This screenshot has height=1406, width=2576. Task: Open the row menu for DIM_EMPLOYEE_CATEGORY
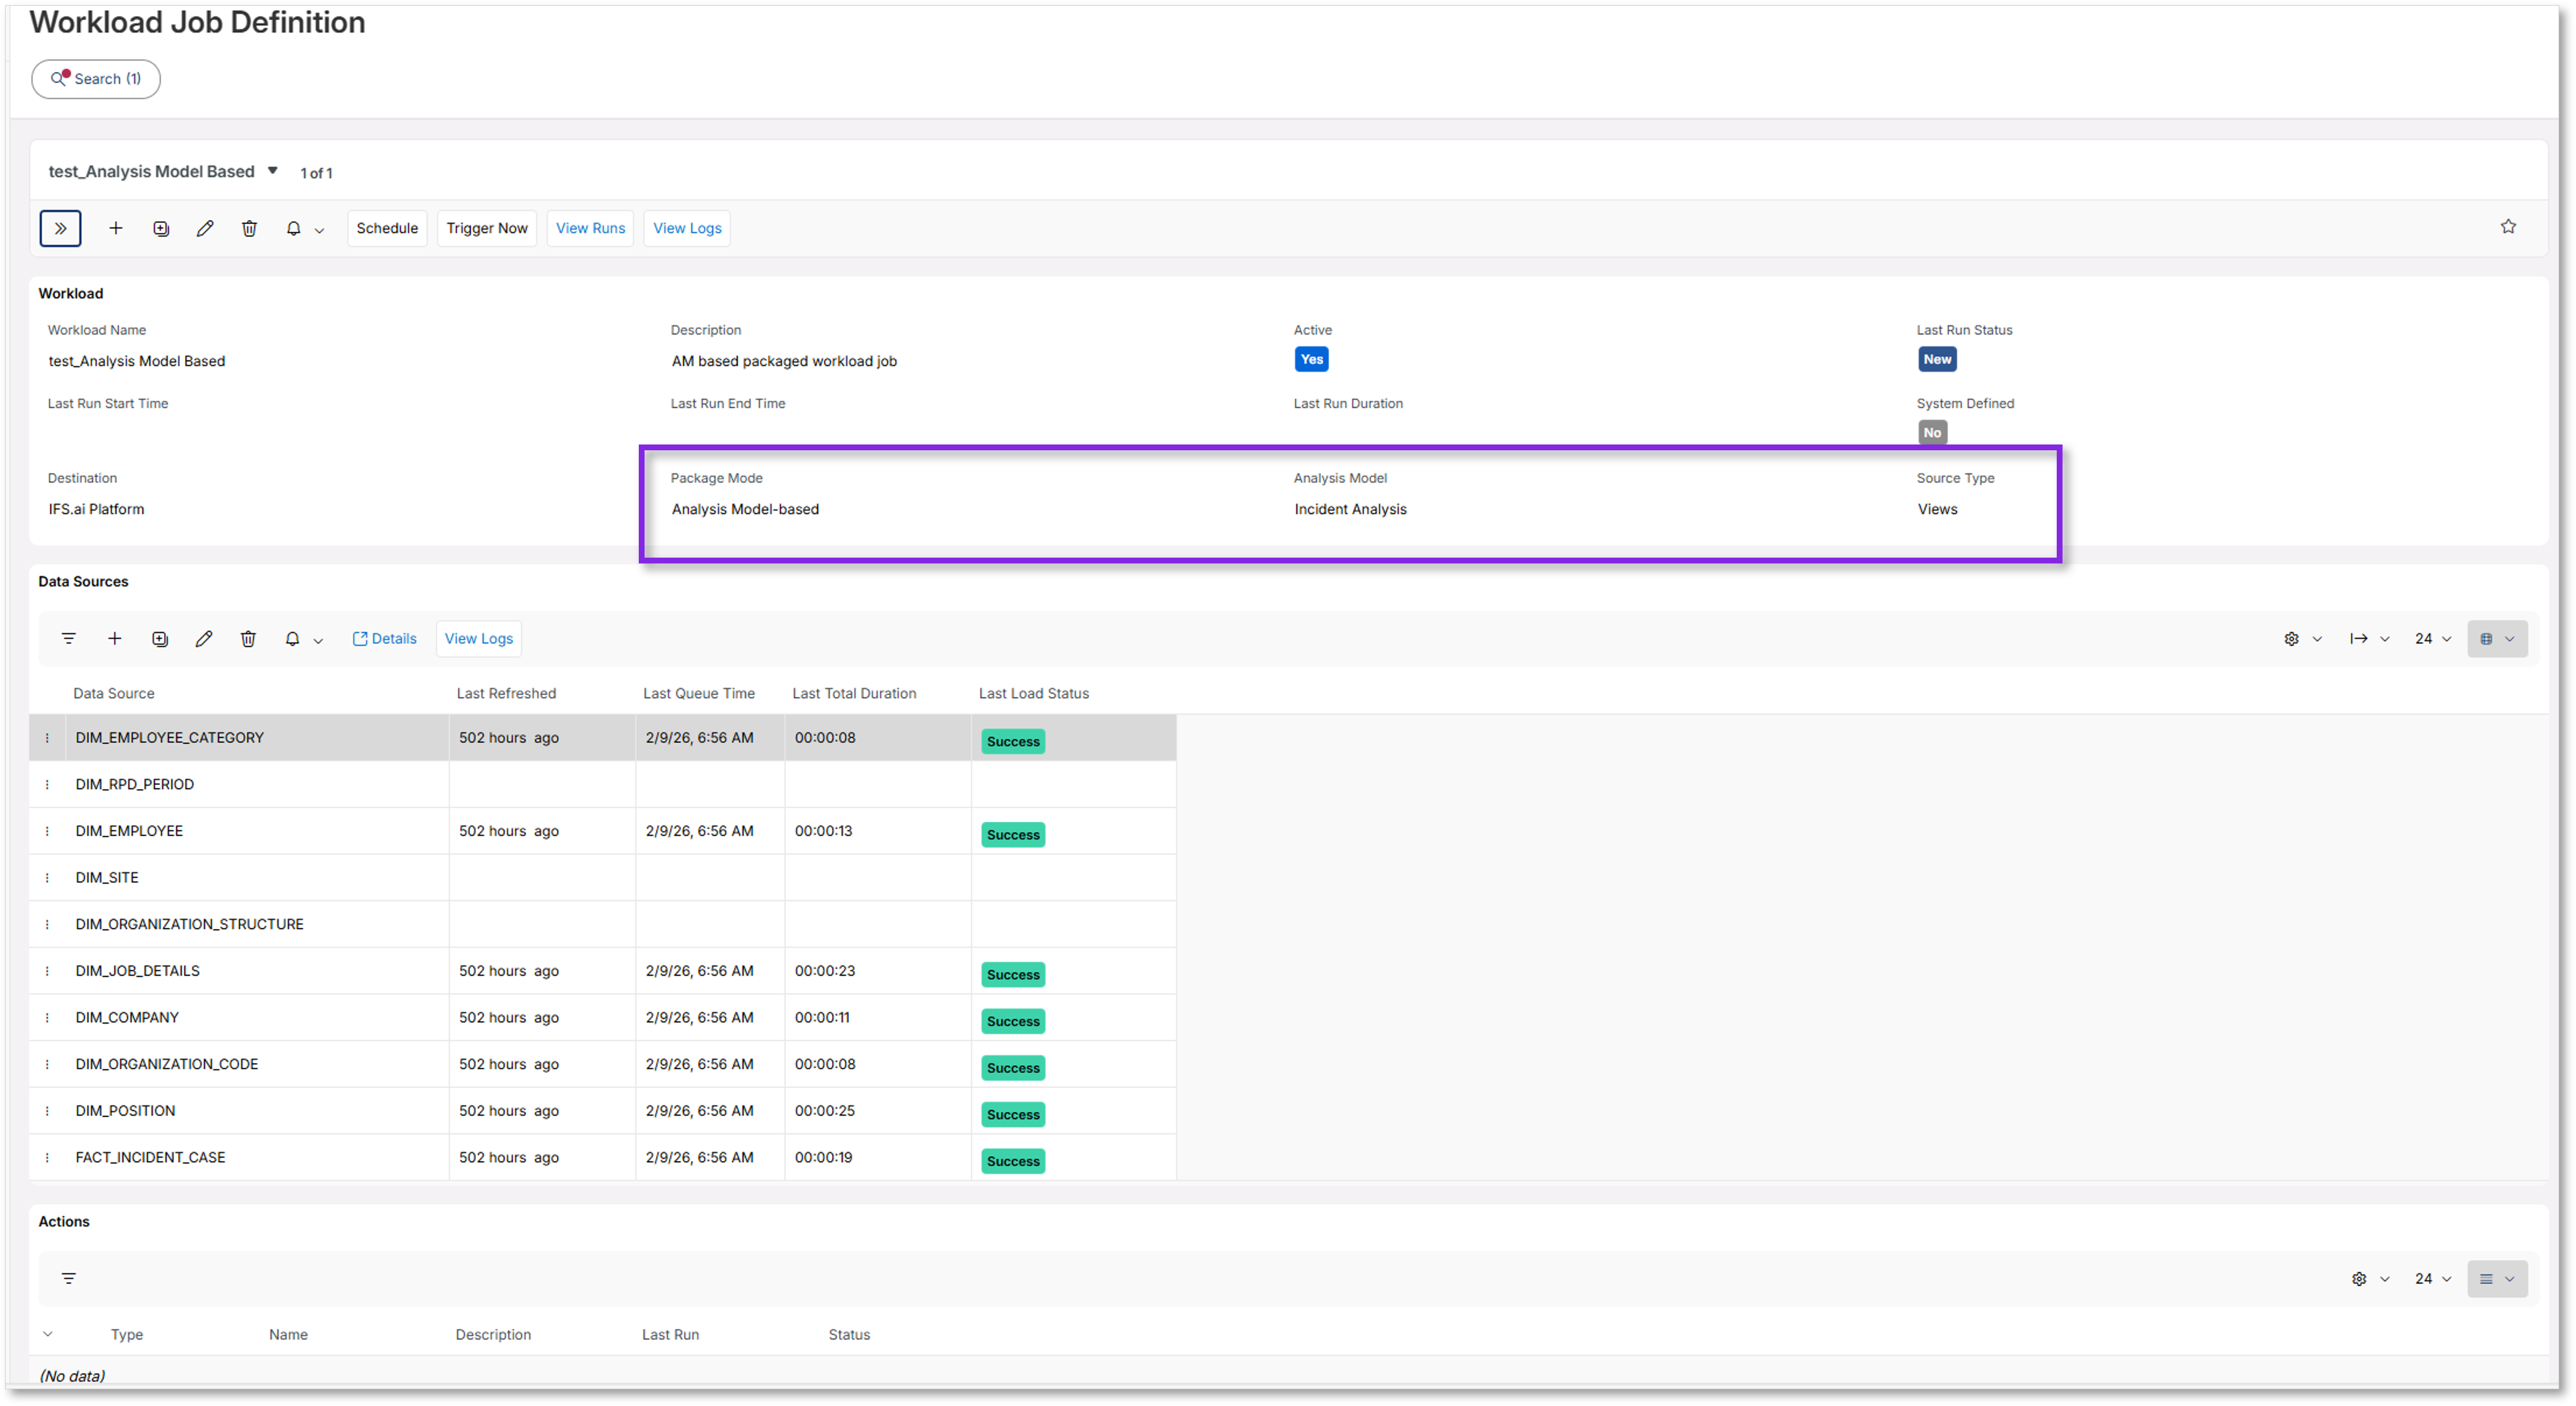tap(47, 737)
